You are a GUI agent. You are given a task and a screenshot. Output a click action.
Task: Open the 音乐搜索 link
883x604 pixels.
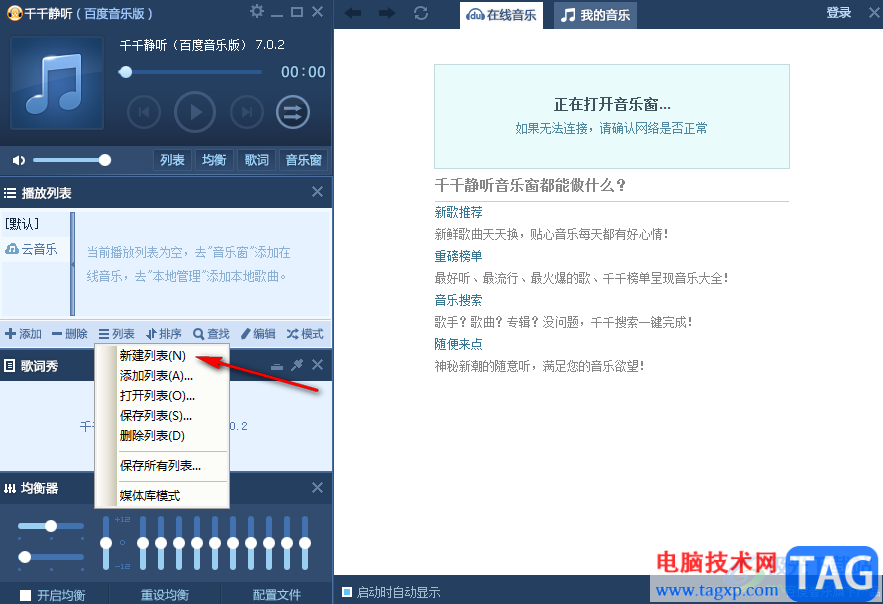[458, 300]
